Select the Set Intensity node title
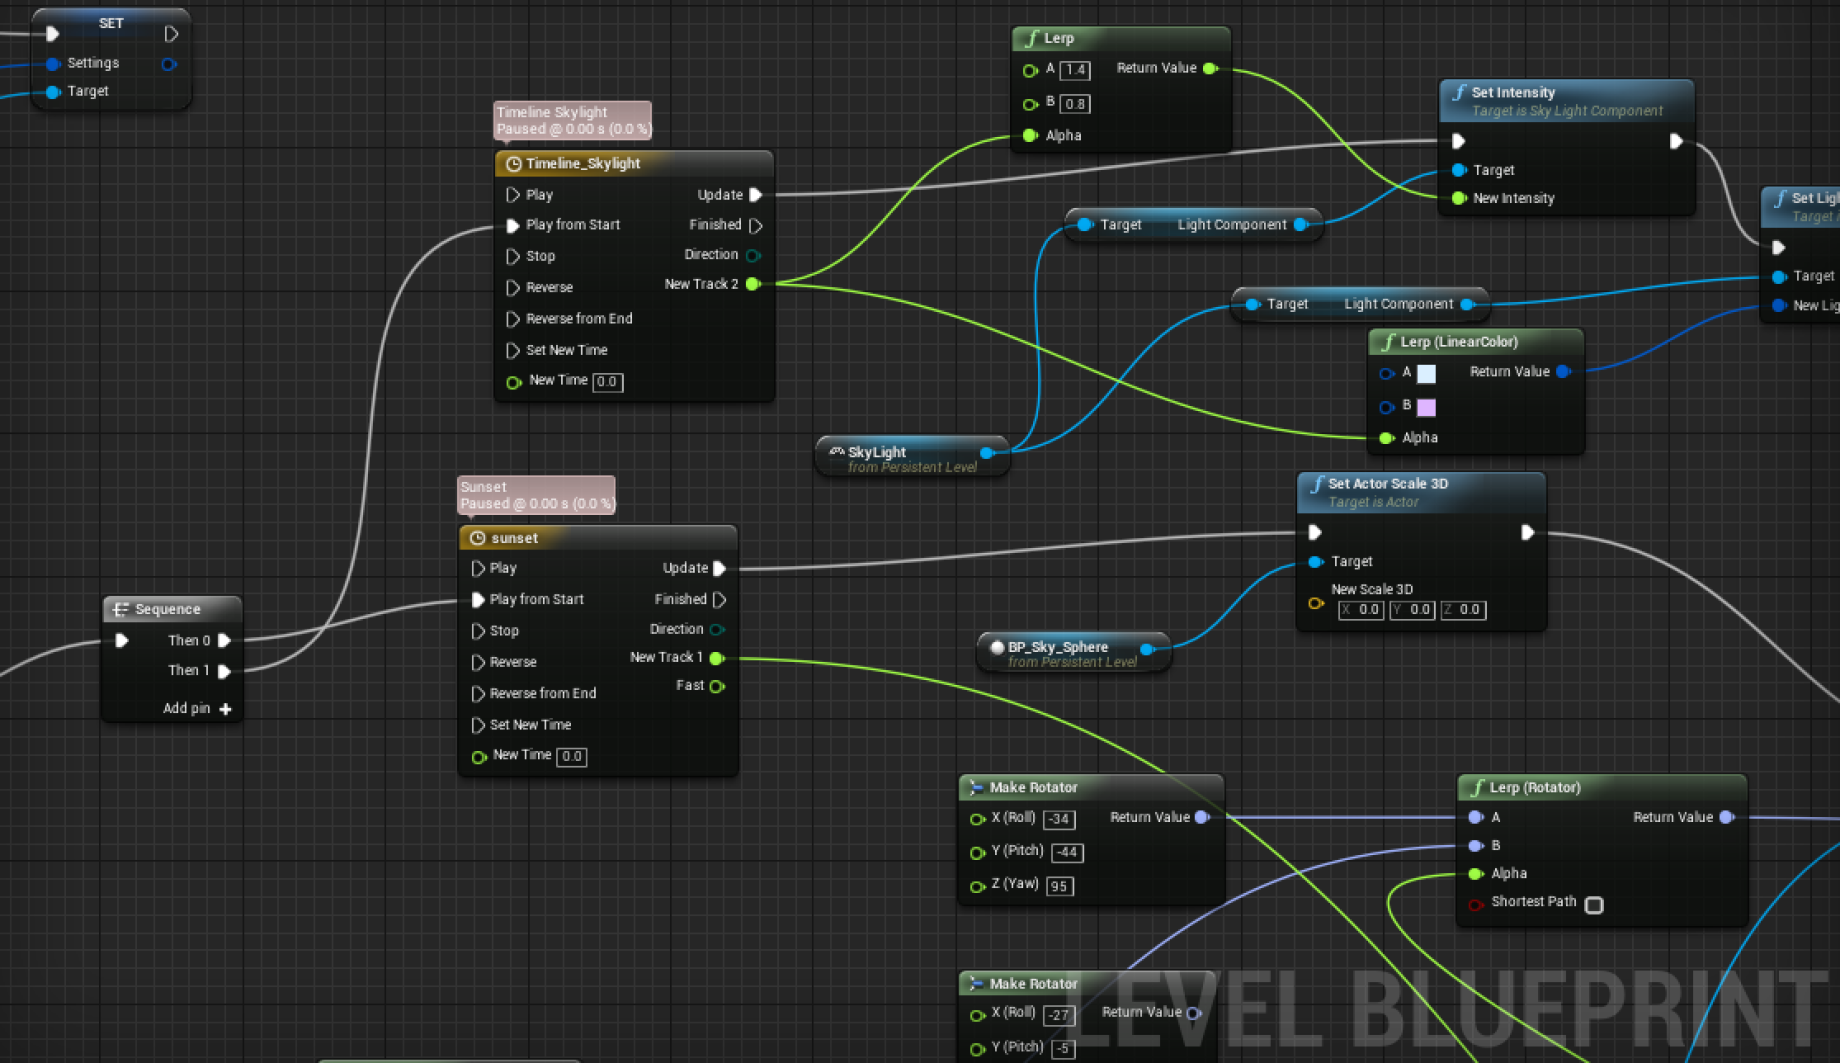 point(1513,92)
